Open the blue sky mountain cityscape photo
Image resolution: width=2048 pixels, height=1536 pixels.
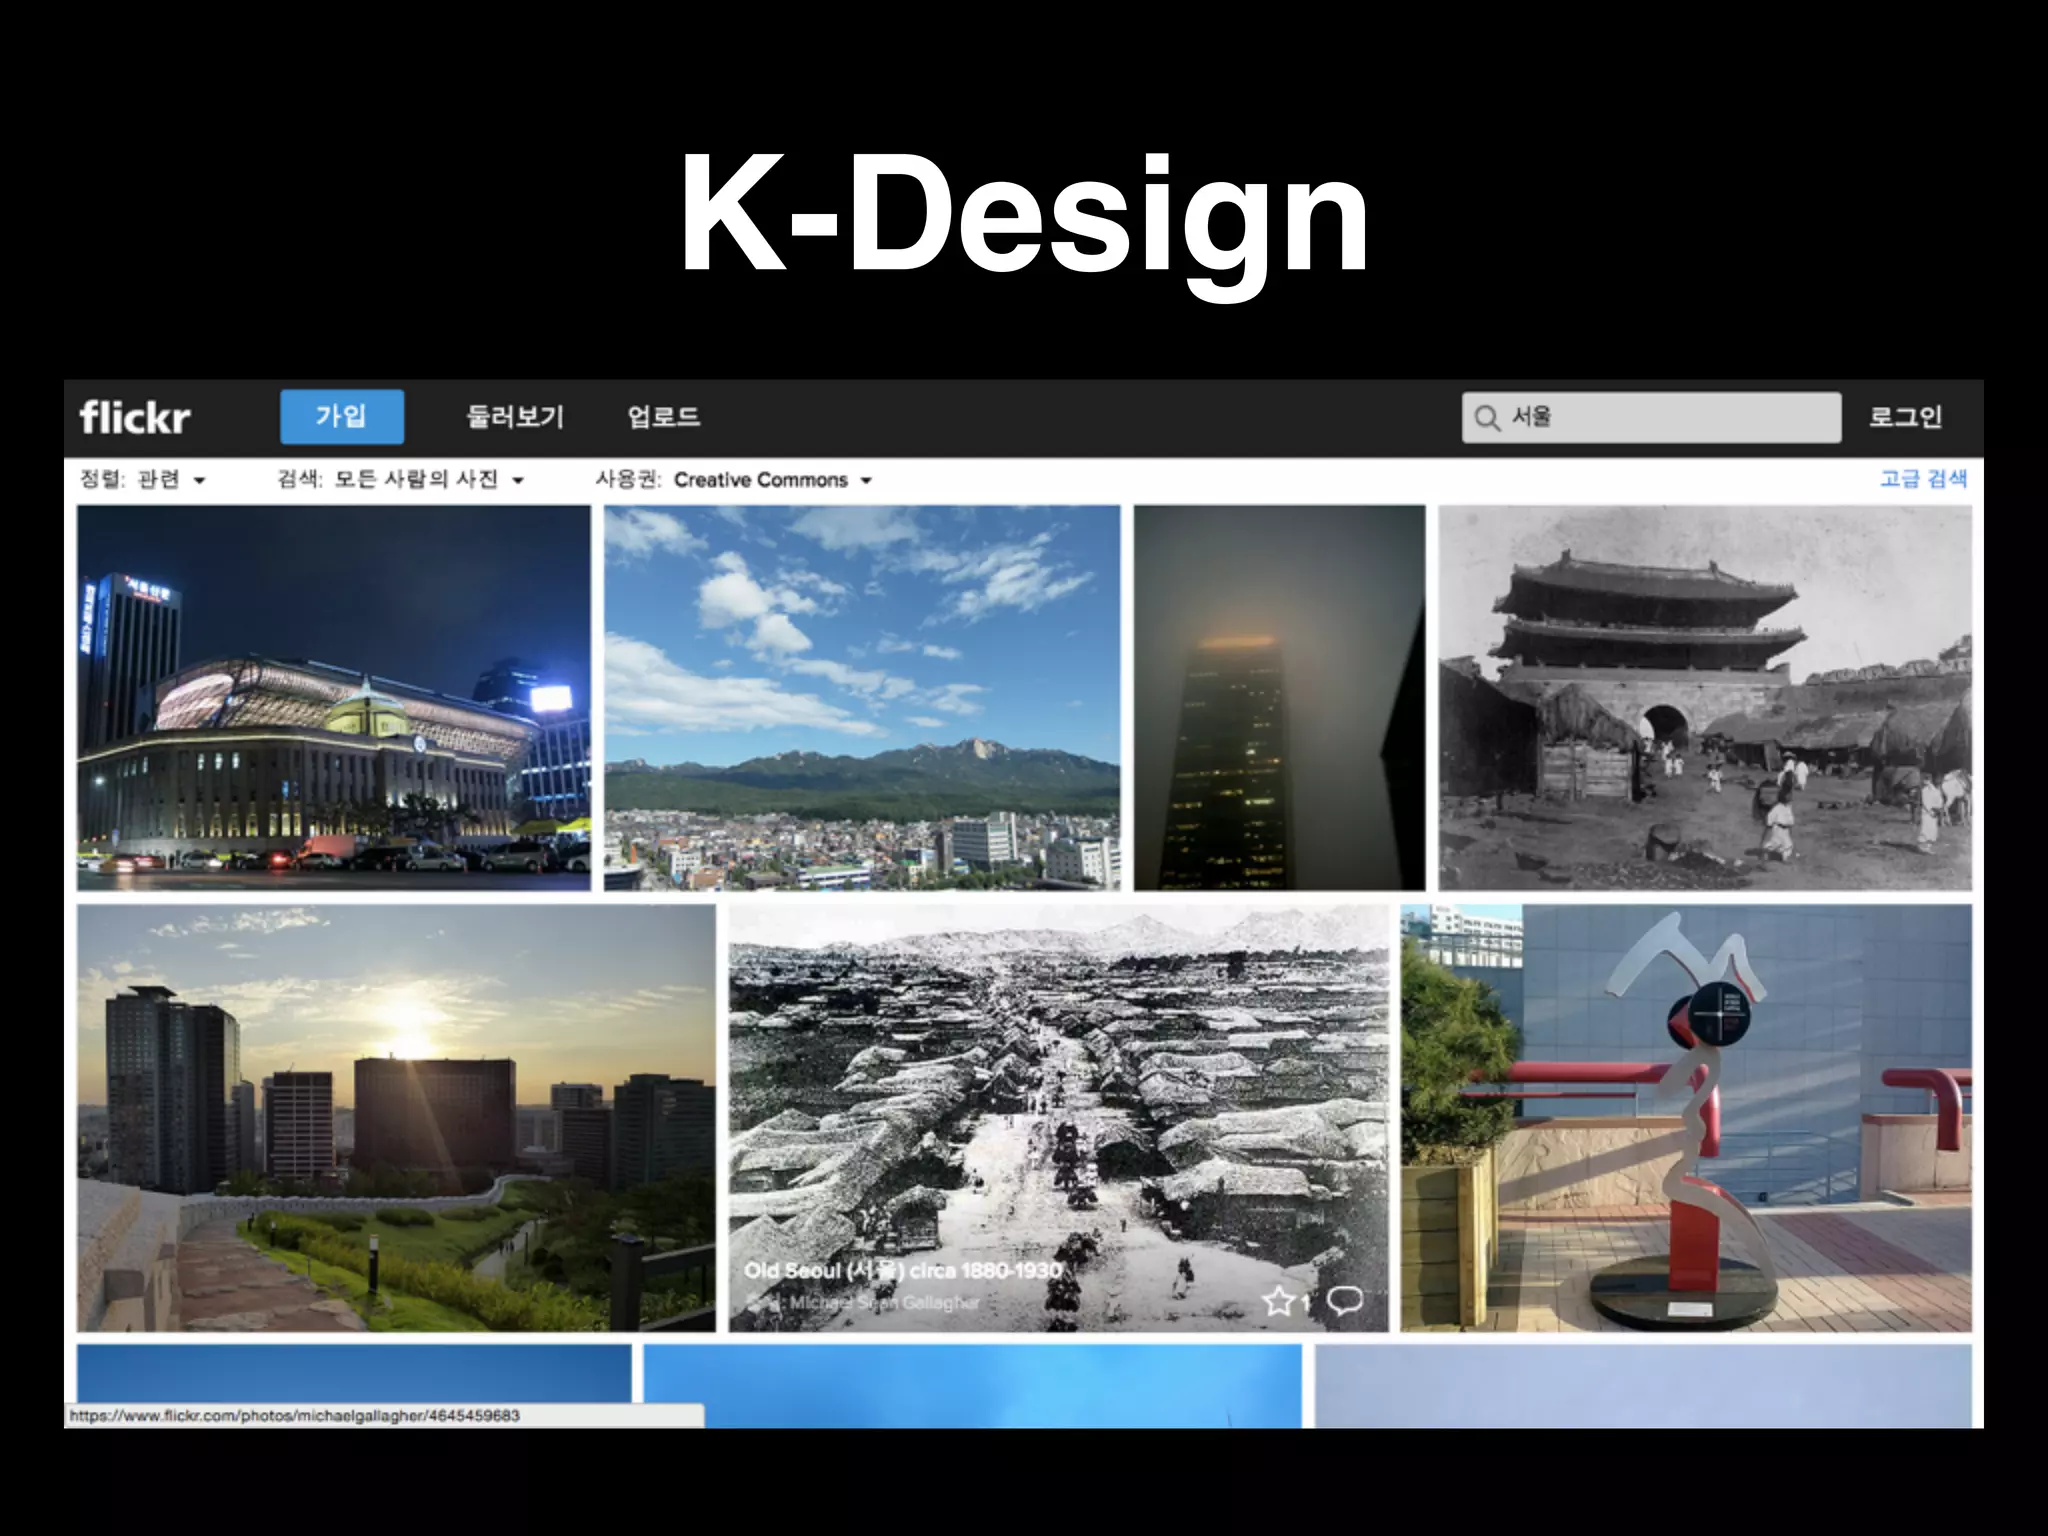(862, 698)
